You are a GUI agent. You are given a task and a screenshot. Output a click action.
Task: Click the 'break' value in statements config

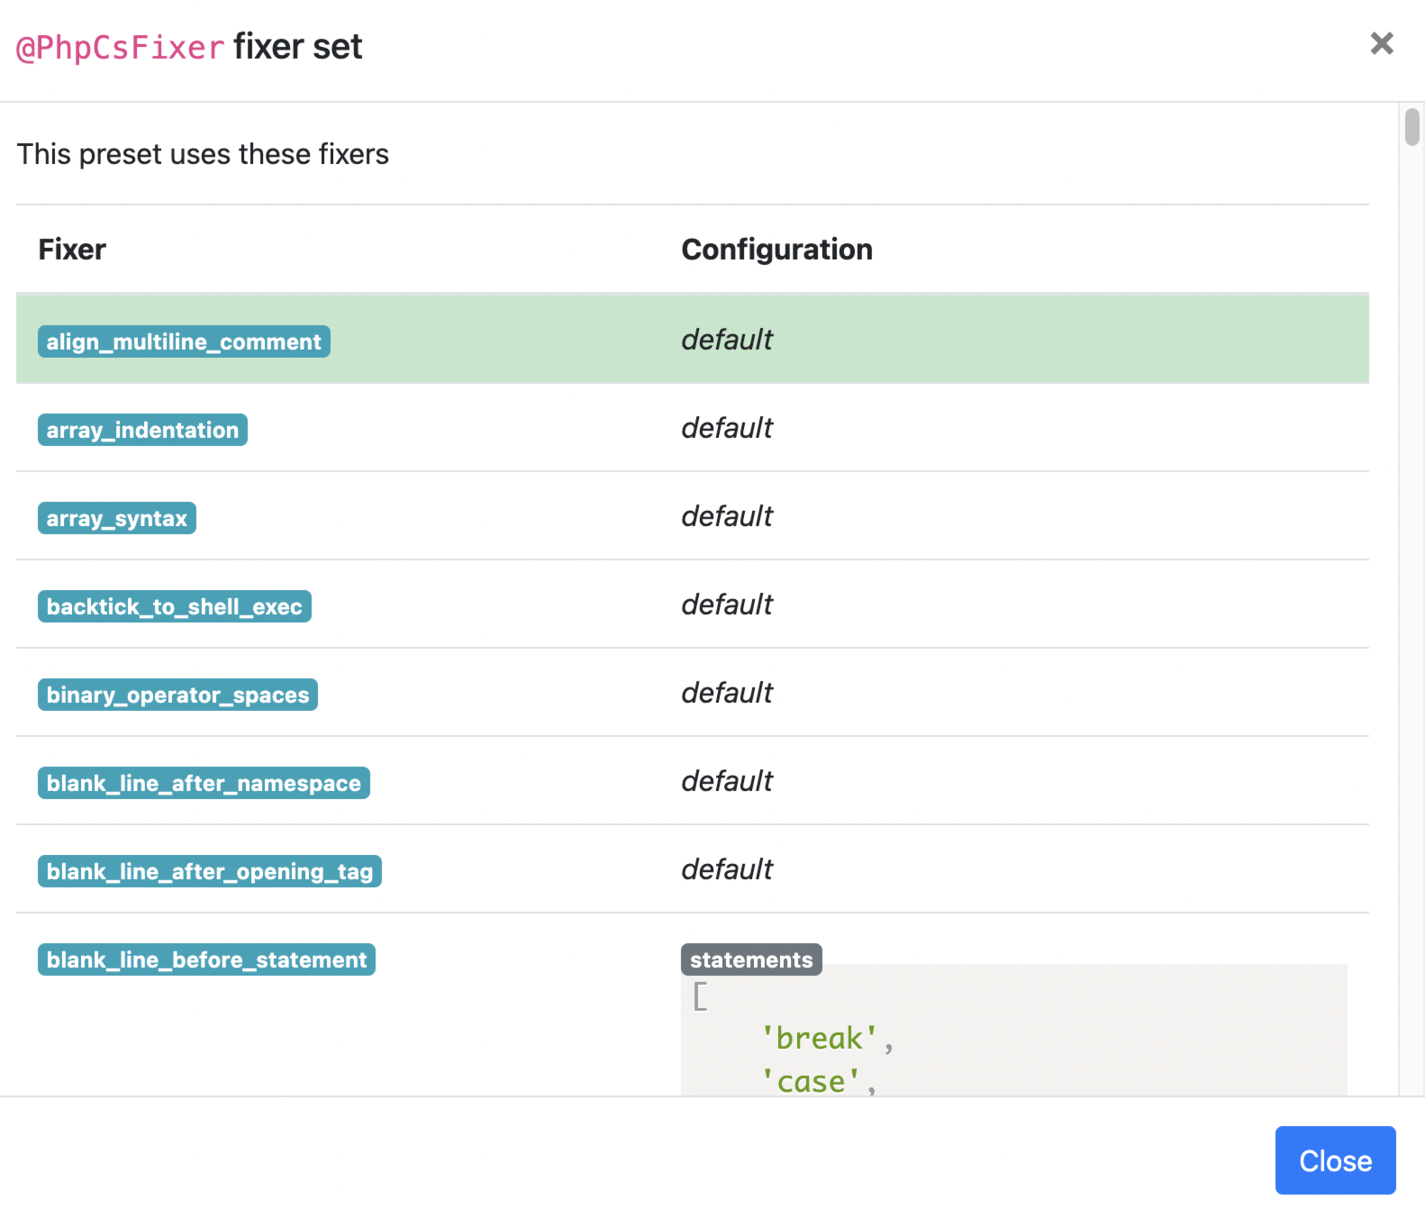820,1037
